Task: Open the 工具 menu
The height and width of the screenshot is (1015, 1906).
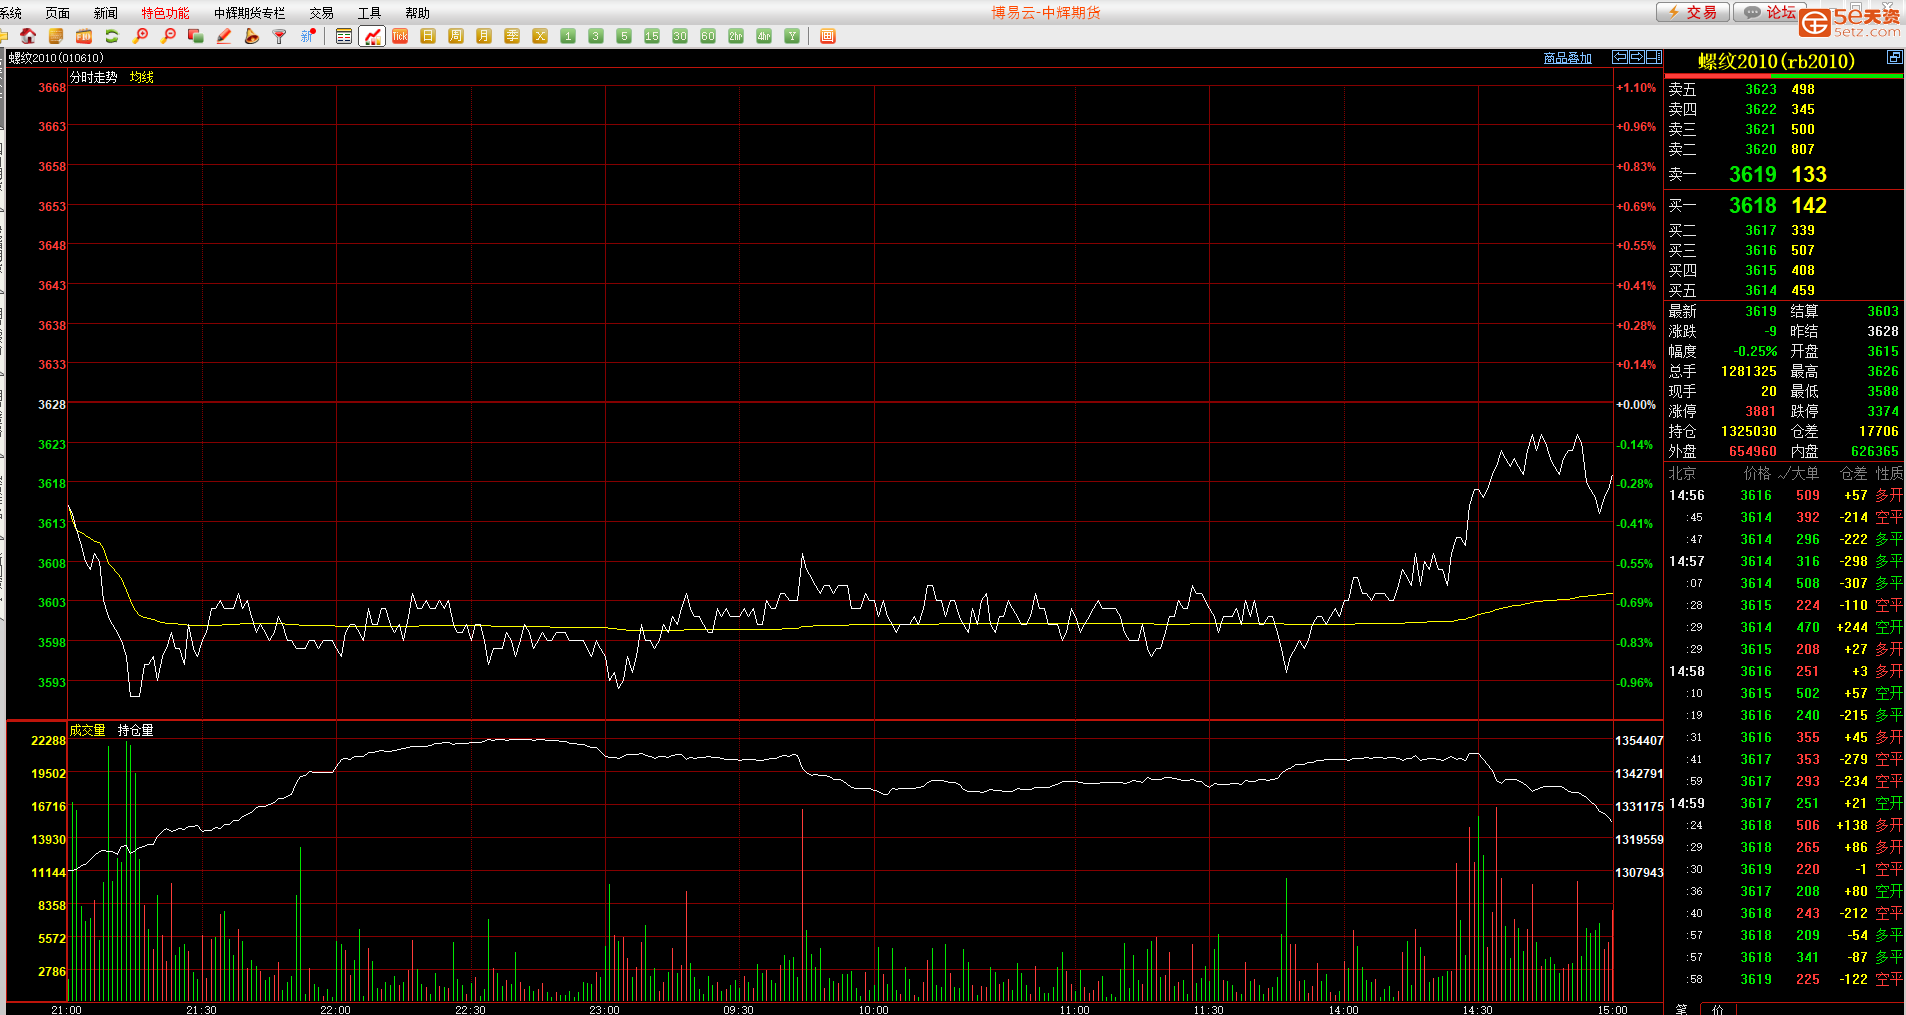Action: [x=370, y=13]
